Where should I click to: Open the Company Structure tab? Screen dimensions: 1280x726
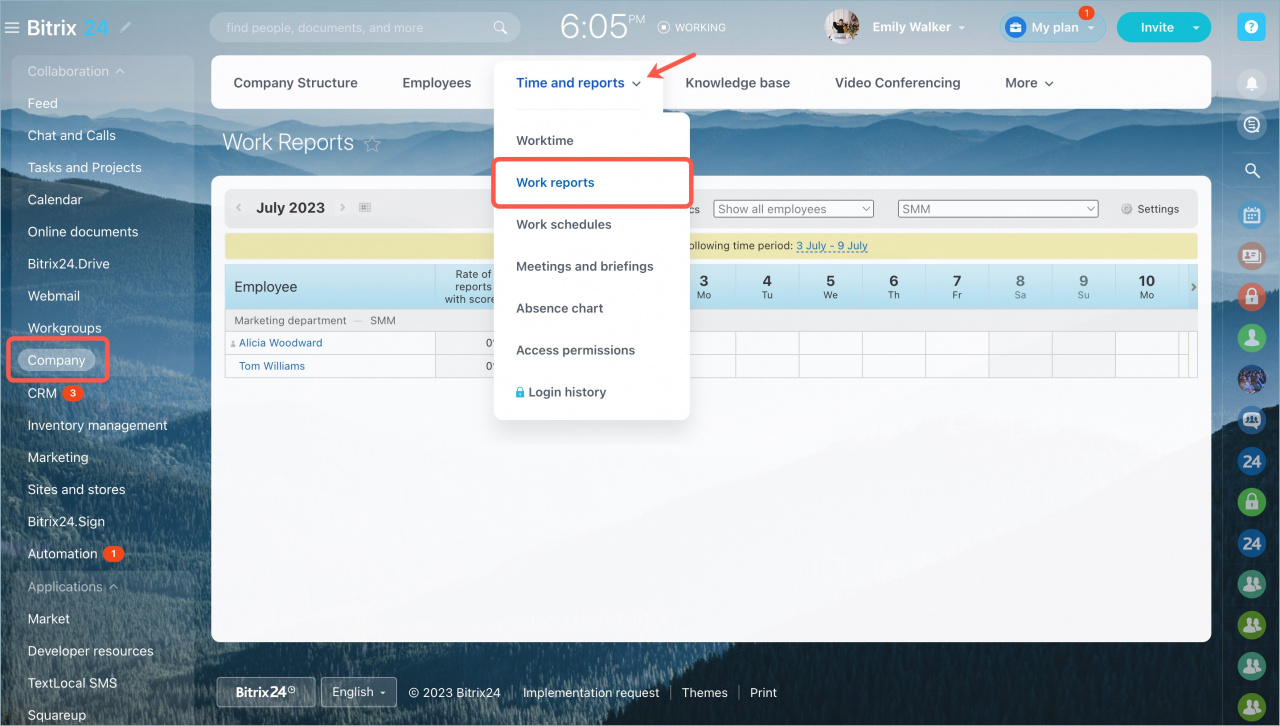295,83
